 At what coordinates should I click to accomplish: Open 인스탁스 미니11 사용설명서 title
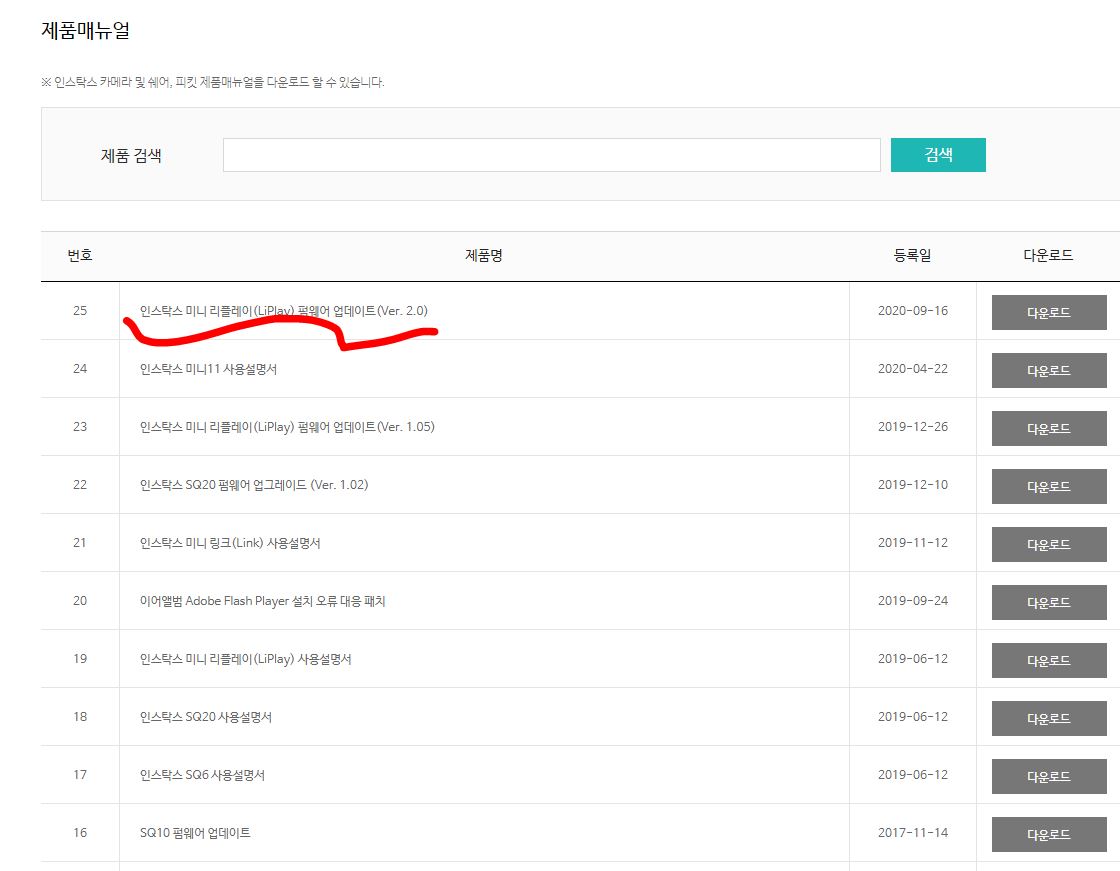[208, 369]
